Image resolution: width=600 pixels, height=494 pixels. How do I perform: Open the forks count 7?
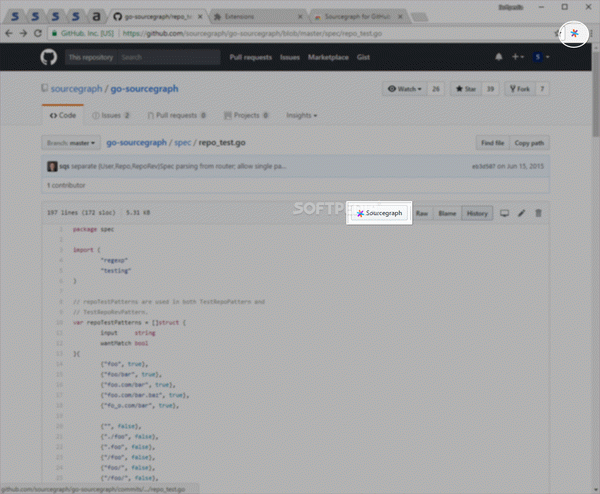[x=542, y=89]
